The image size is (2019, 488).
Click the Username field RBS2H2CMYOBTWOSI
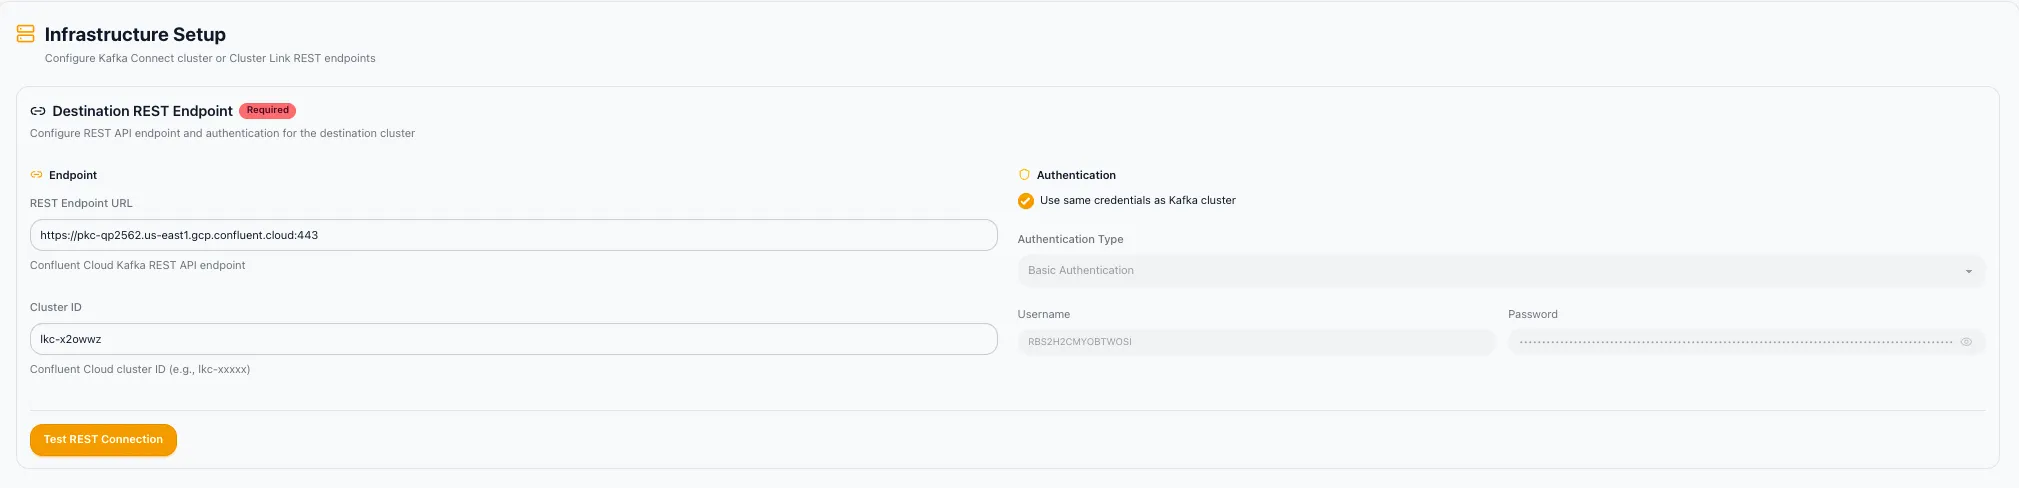[1256, 342]
